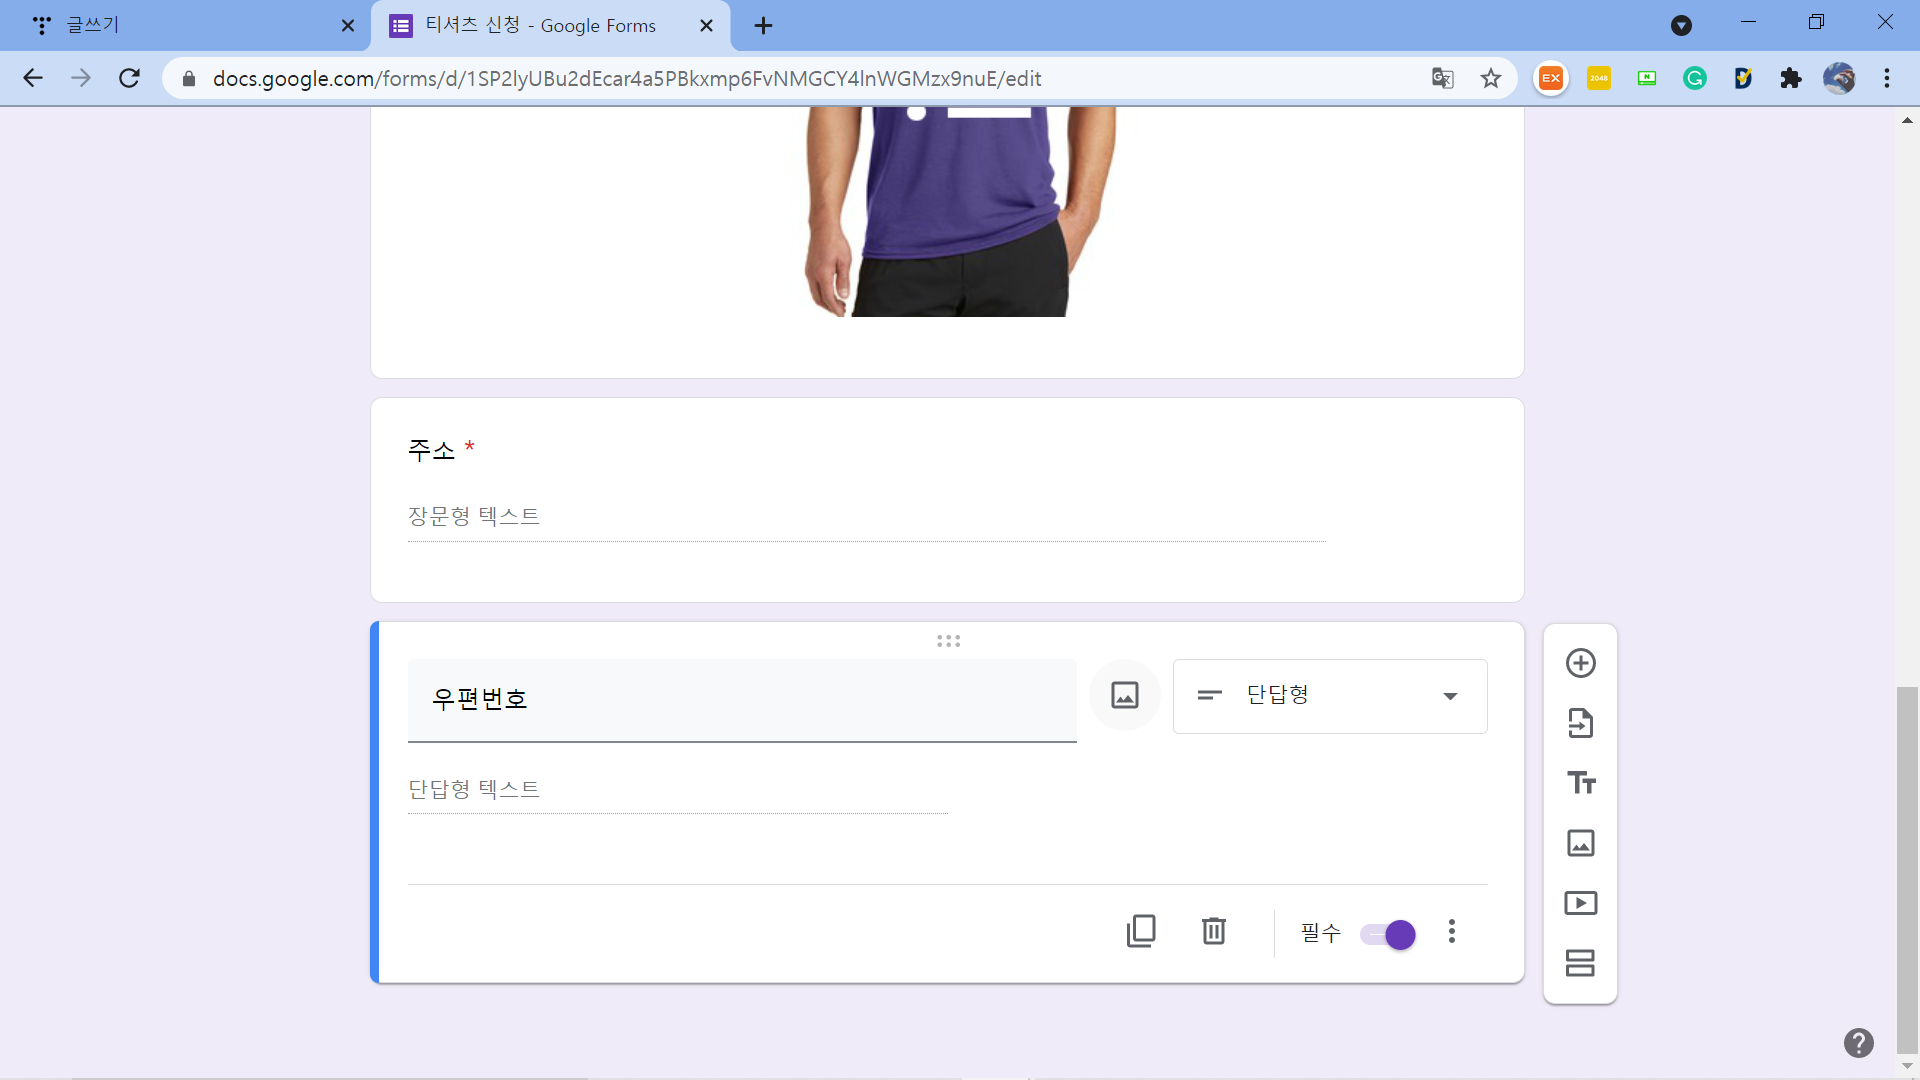Add title and description via Tt icon
The image size is (1920, 1080).
[x=1580, y=783]
